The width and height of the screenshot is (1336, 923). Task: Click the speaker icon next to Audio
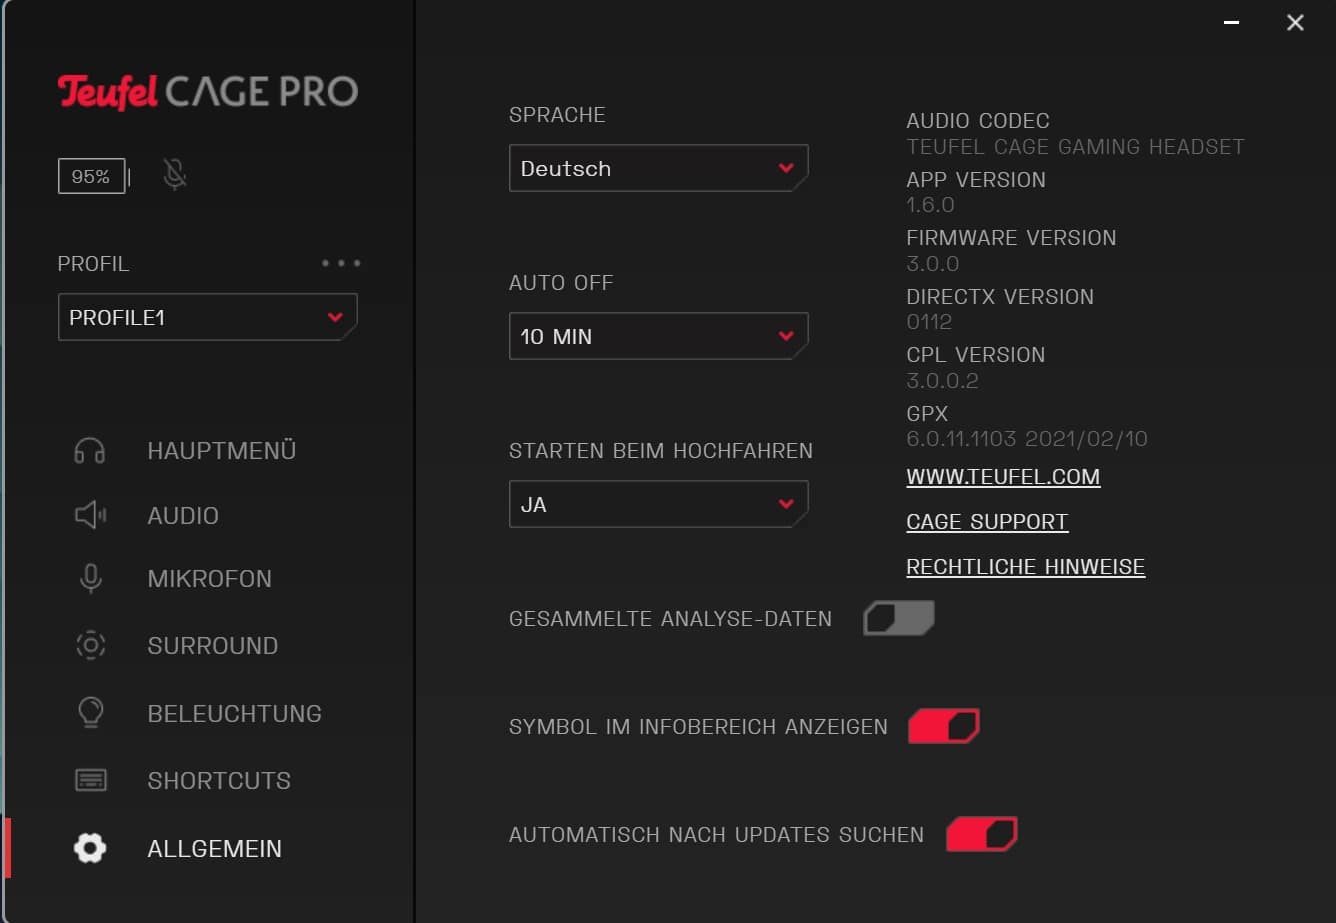tap(90, 516)
